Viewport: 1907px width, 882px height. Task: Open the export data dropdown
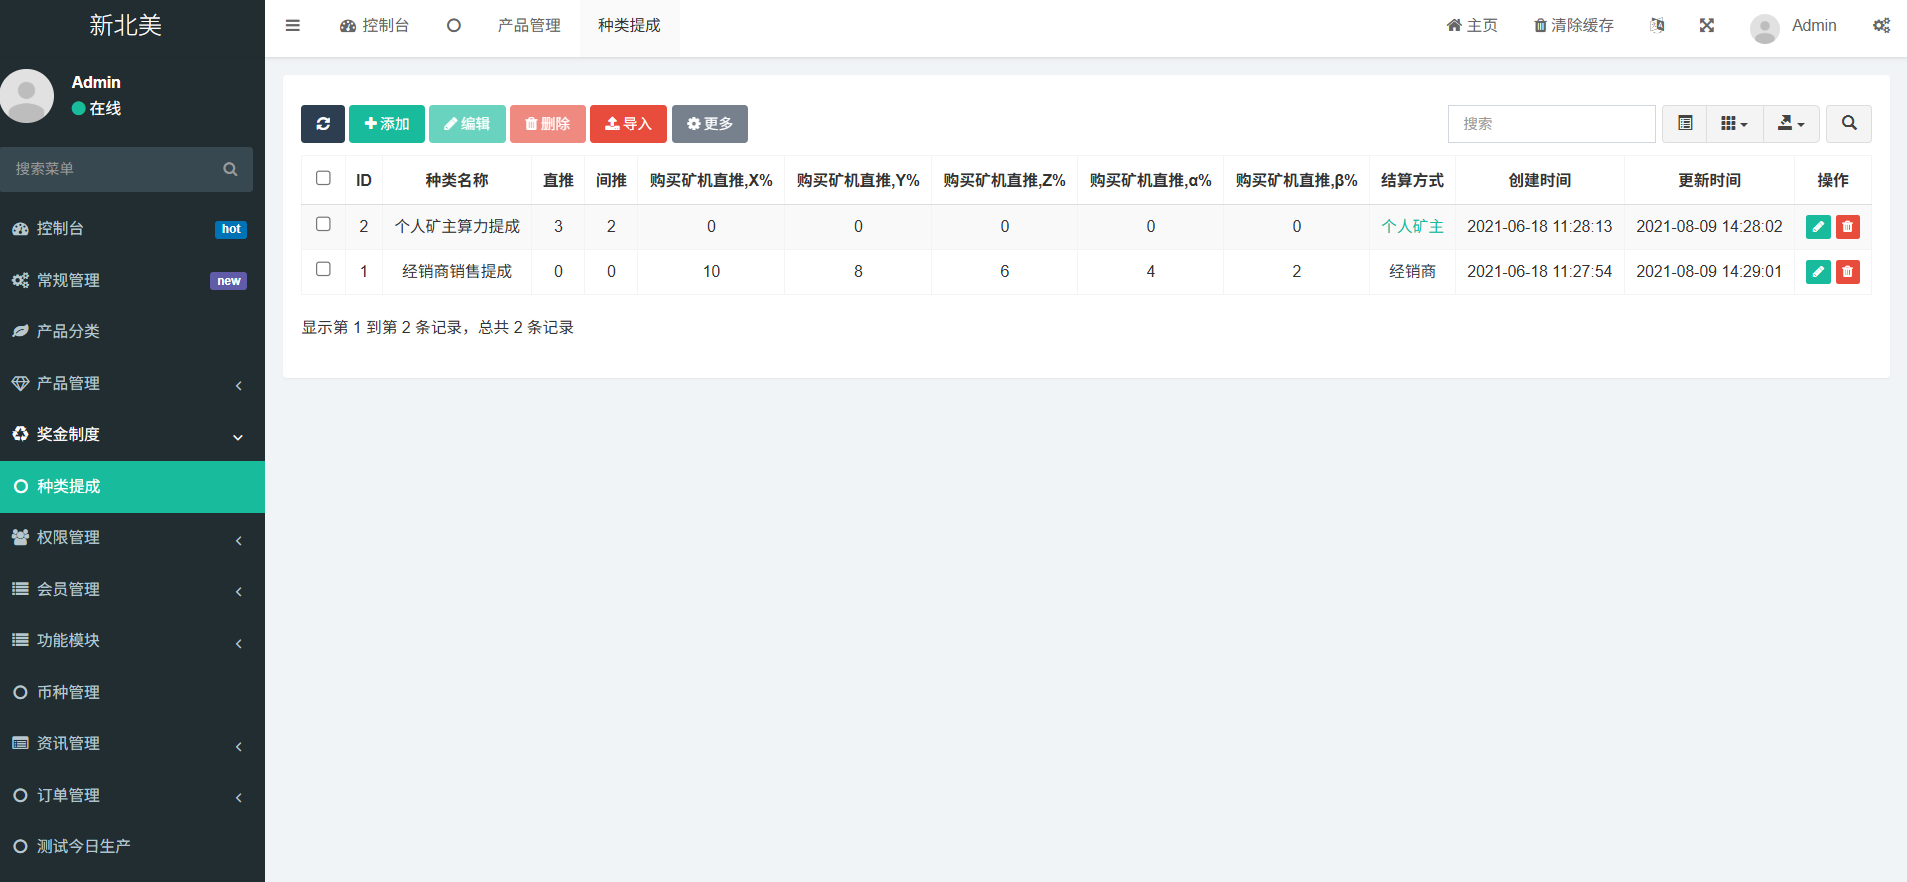click(1790, 124)
